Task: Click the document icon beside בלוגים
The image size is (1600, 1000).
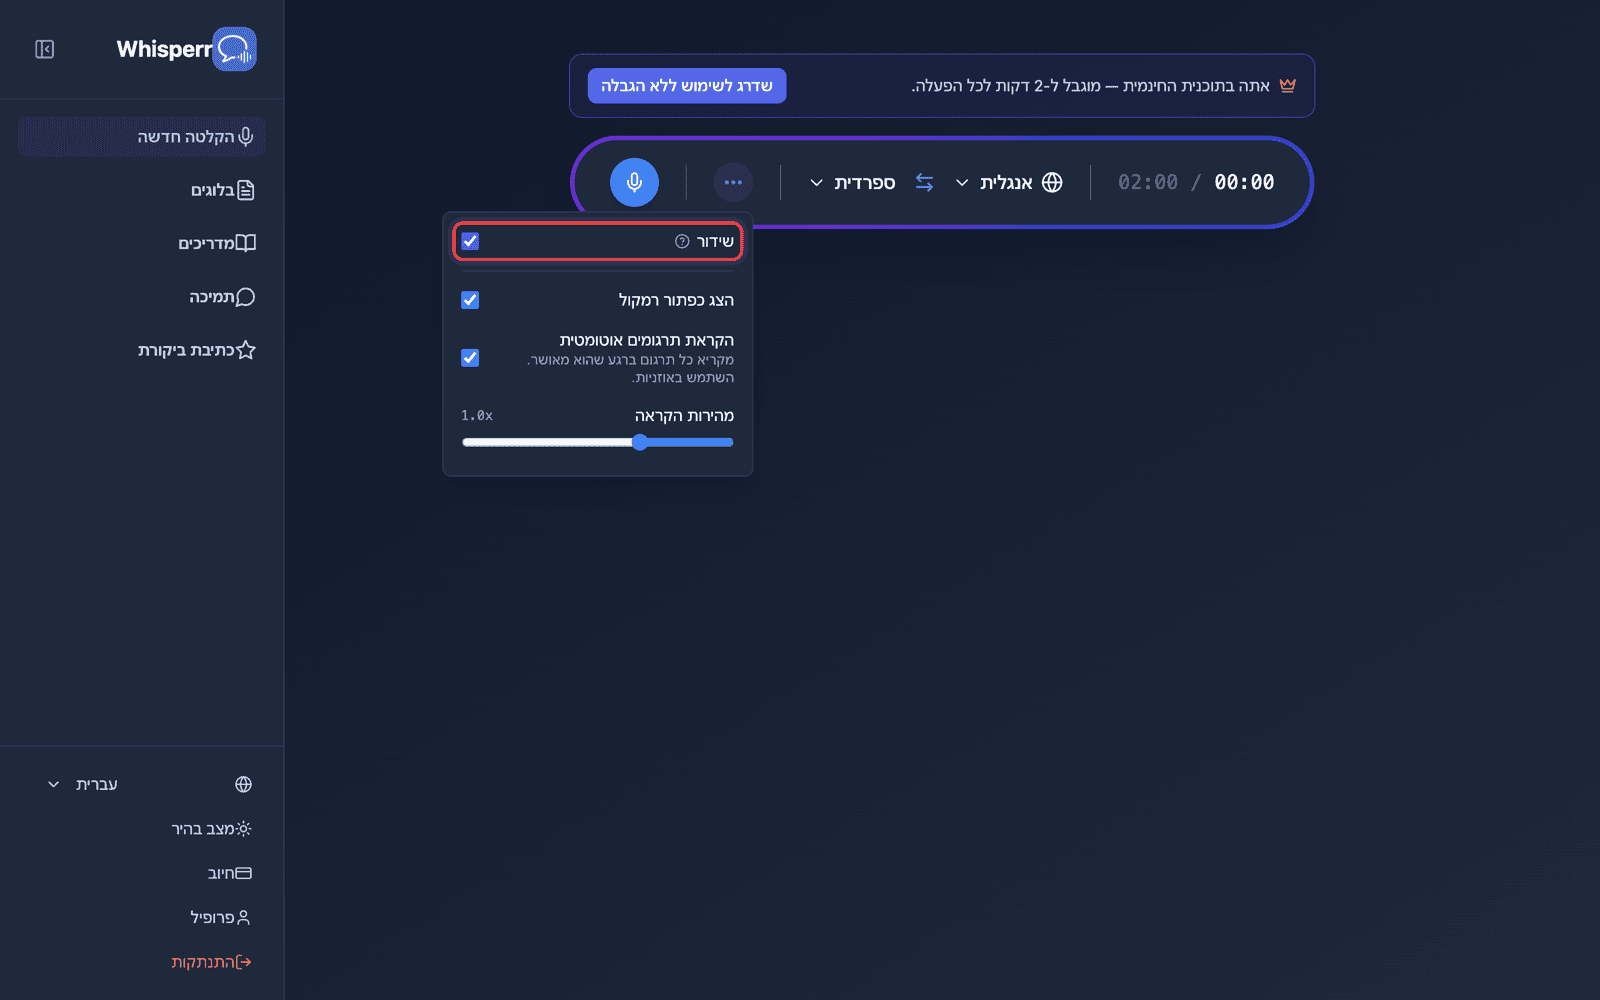Action: (x=246, y=190)
